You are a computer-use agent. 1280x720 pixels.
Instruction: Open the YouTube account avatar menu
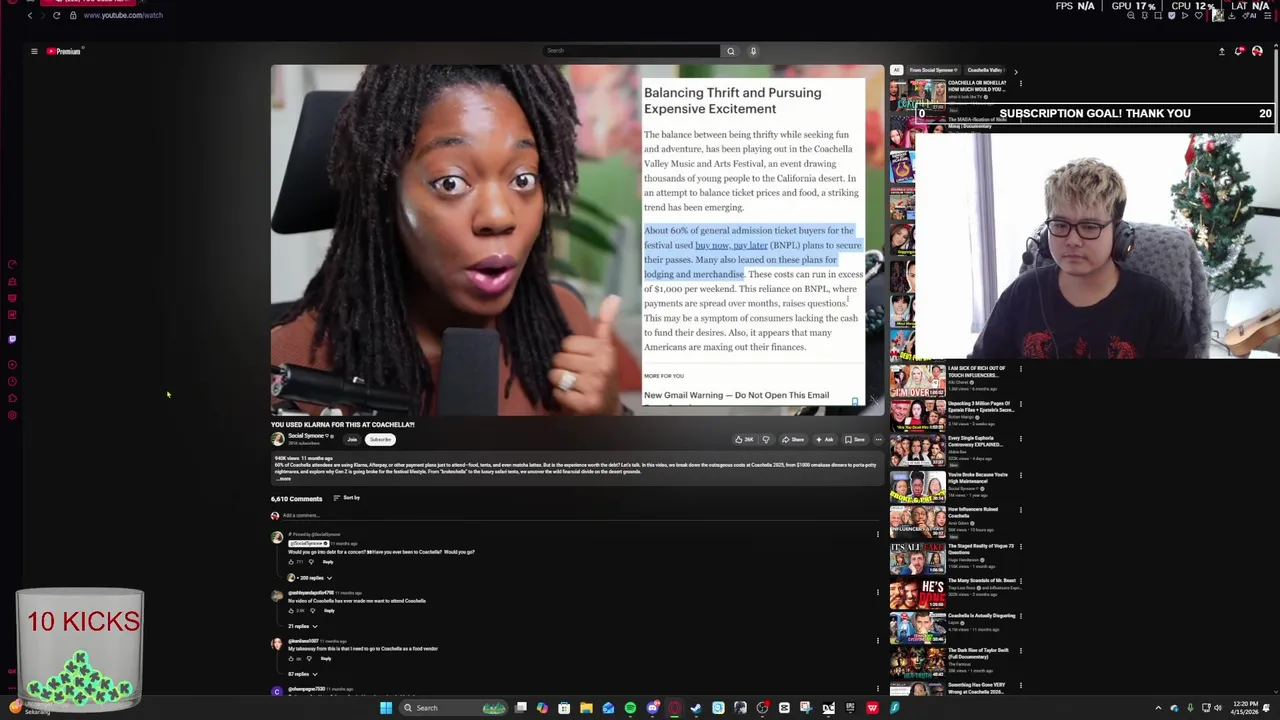[x=1257, y=51]
